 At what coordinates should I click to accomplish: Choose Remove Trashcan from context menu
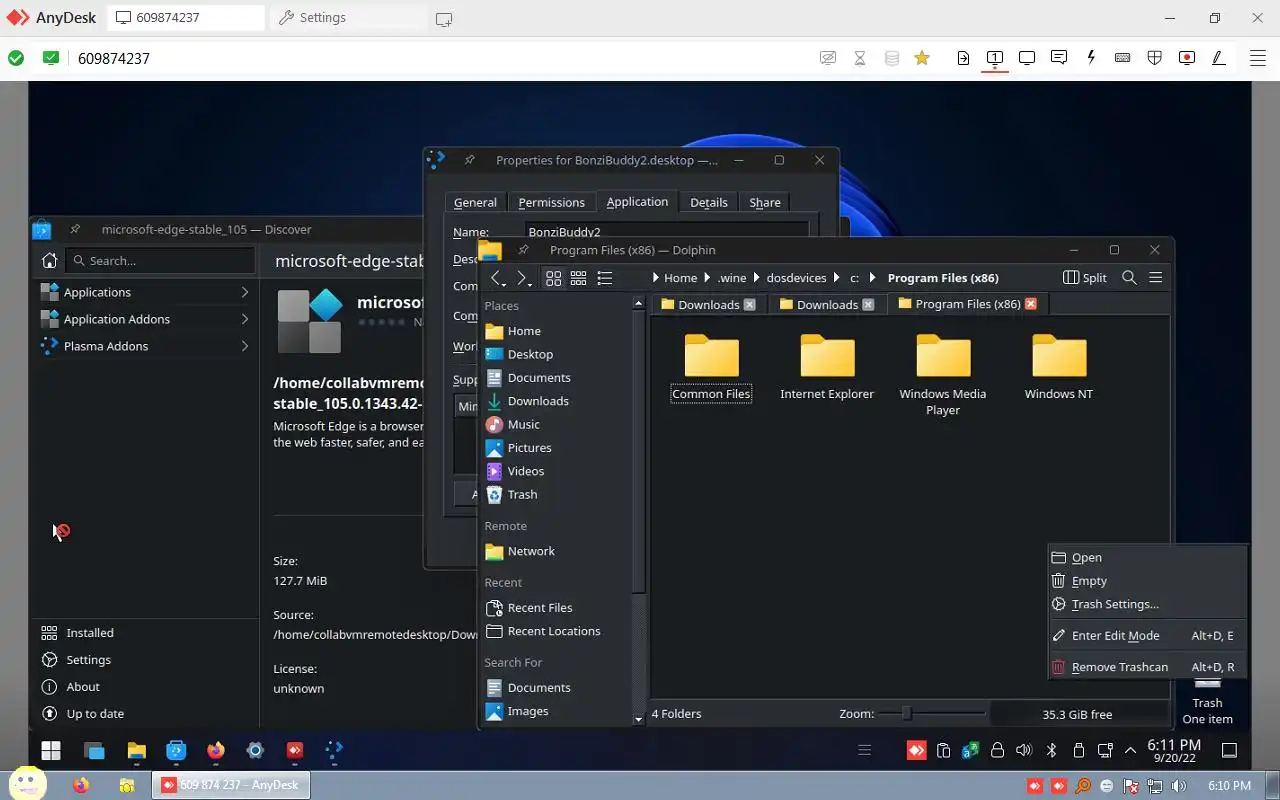(x=1147, y=667)
